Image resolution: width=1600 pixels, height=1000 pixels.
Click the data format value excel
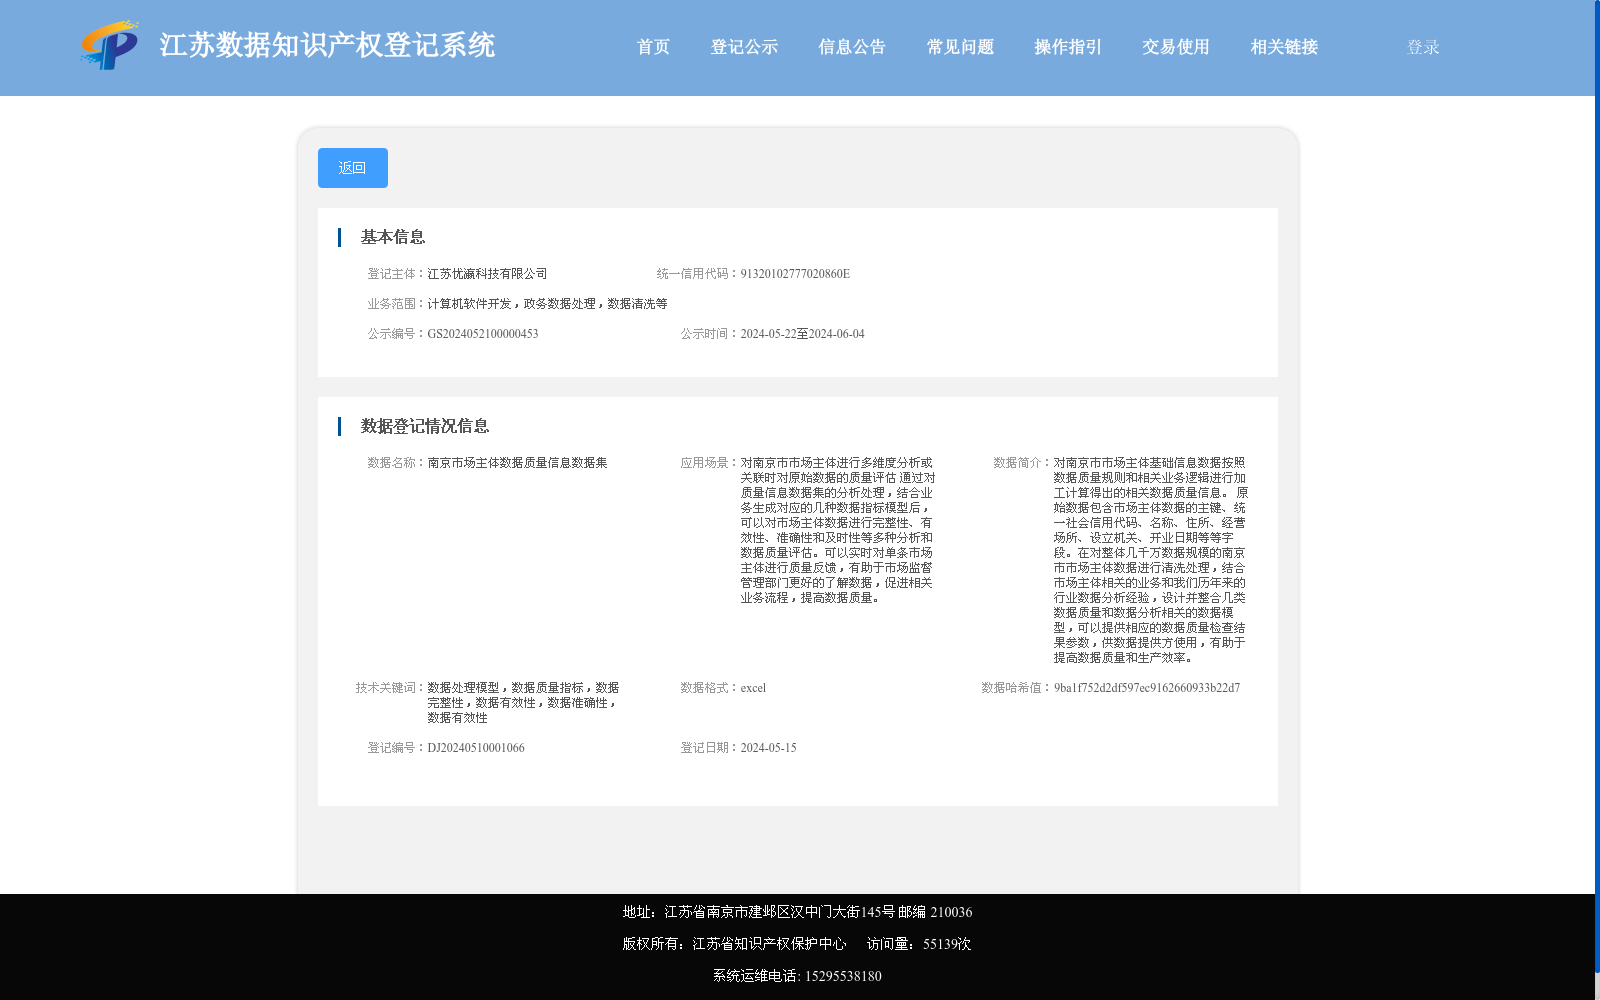(x=753, y=688)
